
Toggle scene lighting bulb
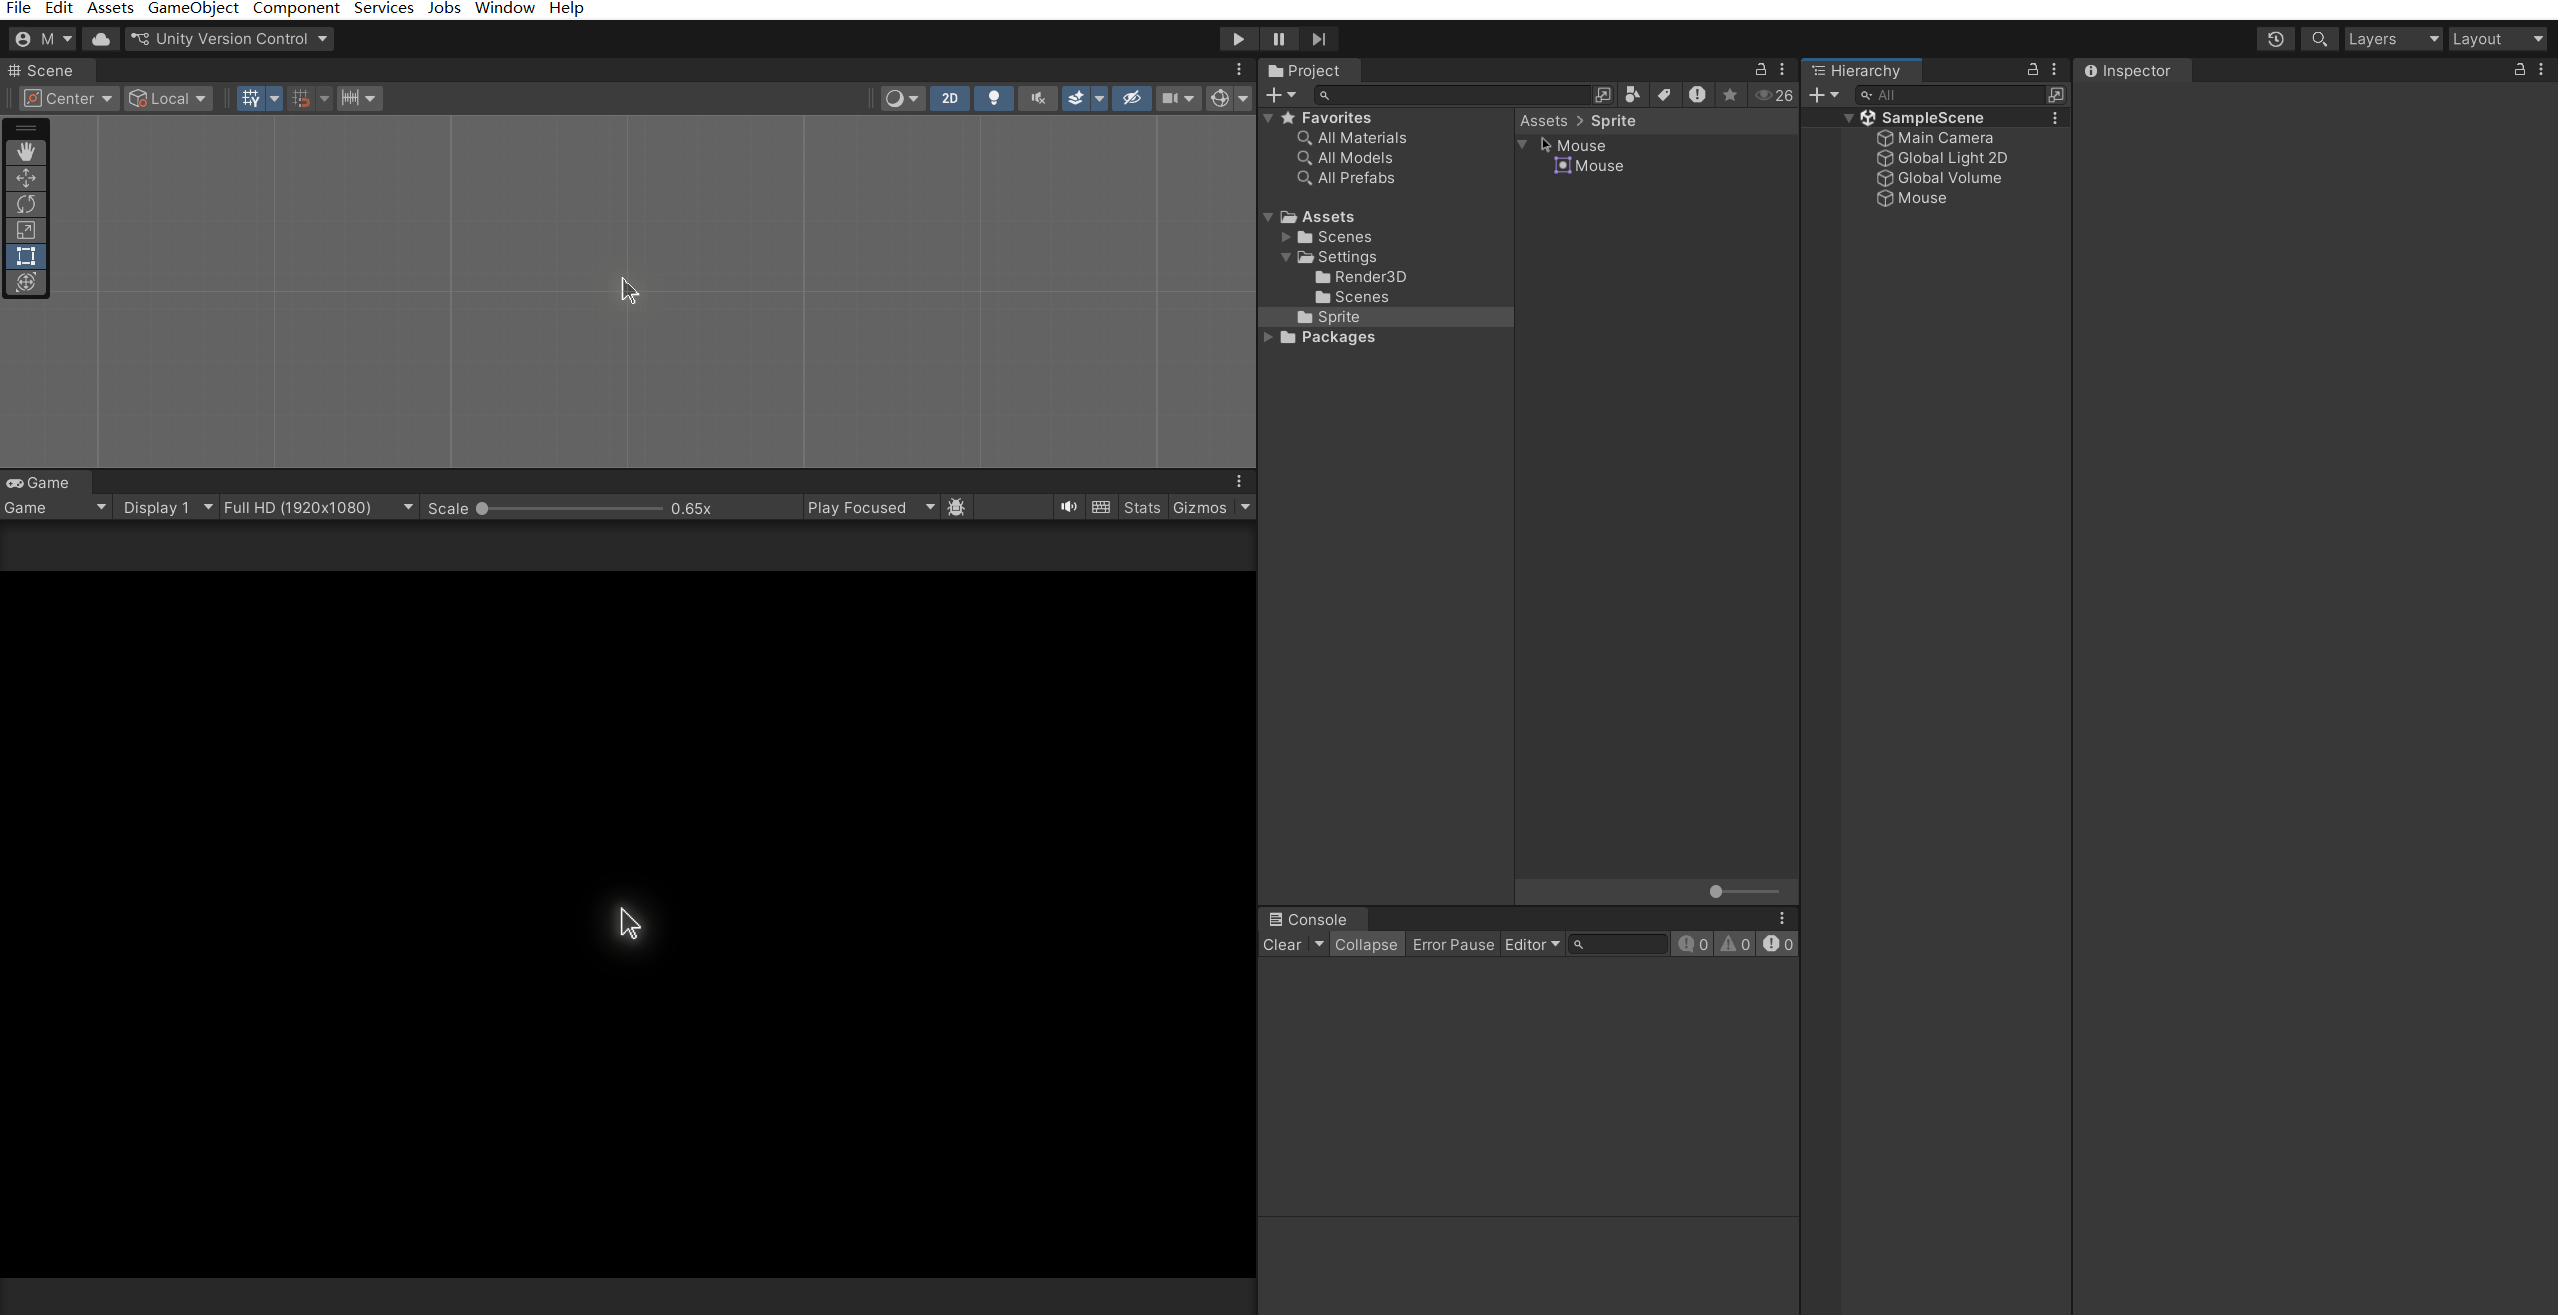[993, 98]
